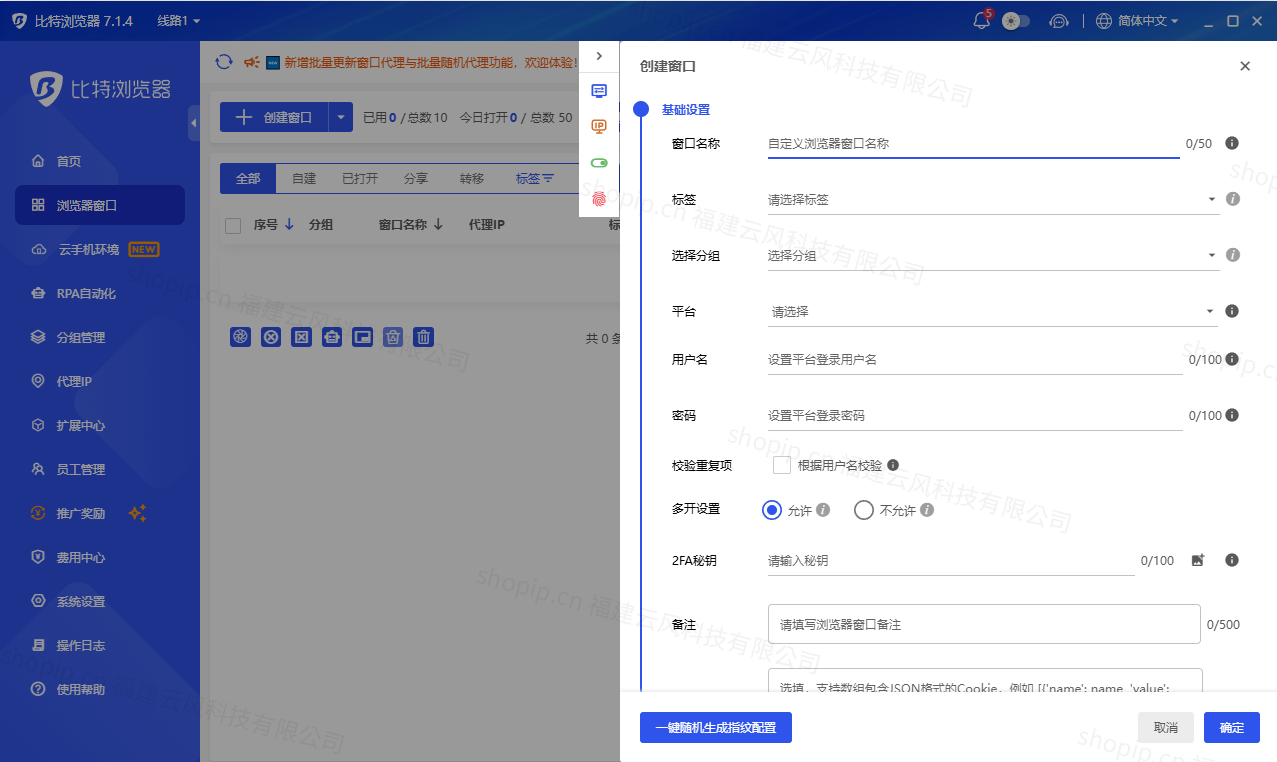Open the notification bell with badge 5

981,20
